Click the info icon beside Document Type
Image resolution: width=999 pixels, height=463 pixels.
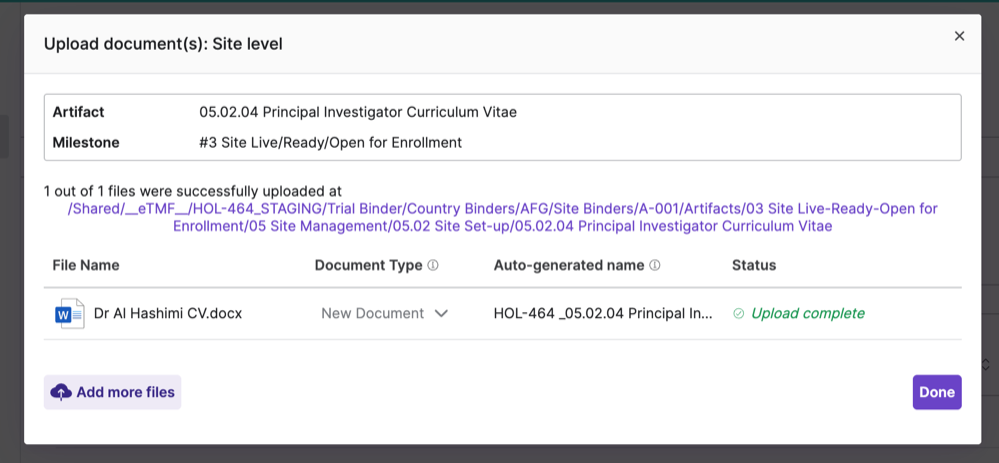point(433,266)
